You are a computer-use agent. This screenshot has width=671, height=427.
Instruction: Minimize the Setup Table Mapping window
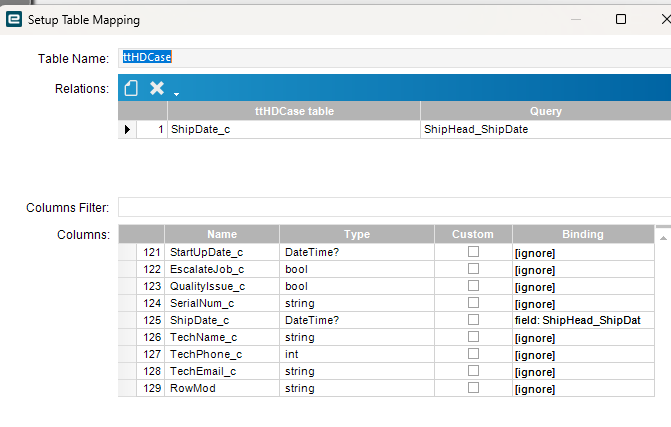(576, 19)
